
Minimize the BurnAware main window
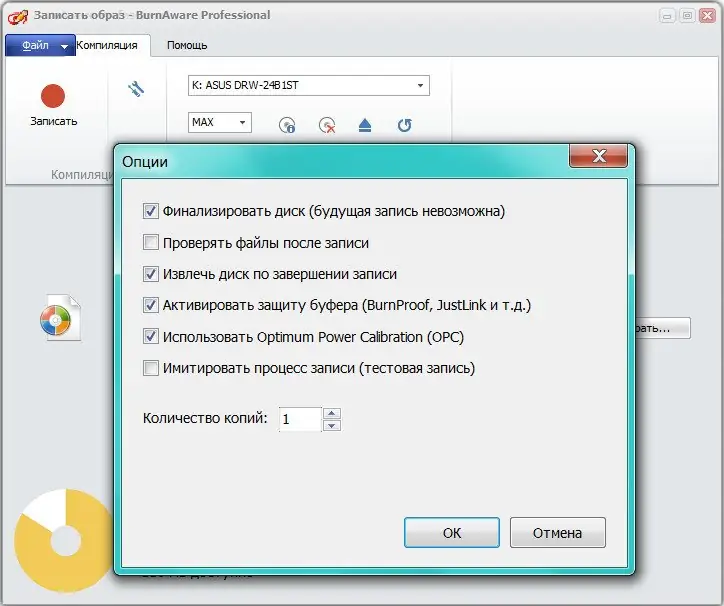click(x=667, y=16)
